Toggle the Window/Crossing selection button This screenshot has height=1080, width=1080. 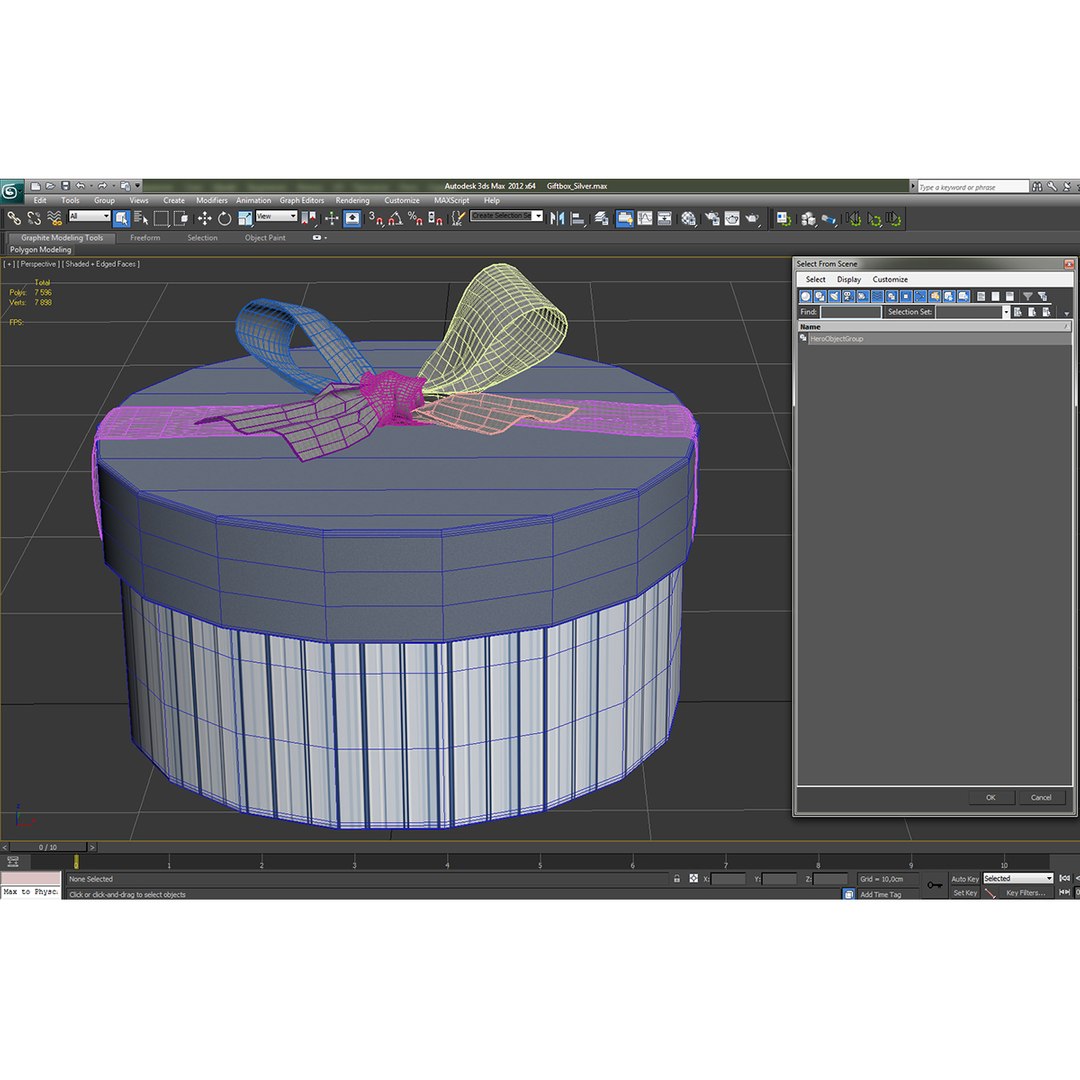coord(181,218)
